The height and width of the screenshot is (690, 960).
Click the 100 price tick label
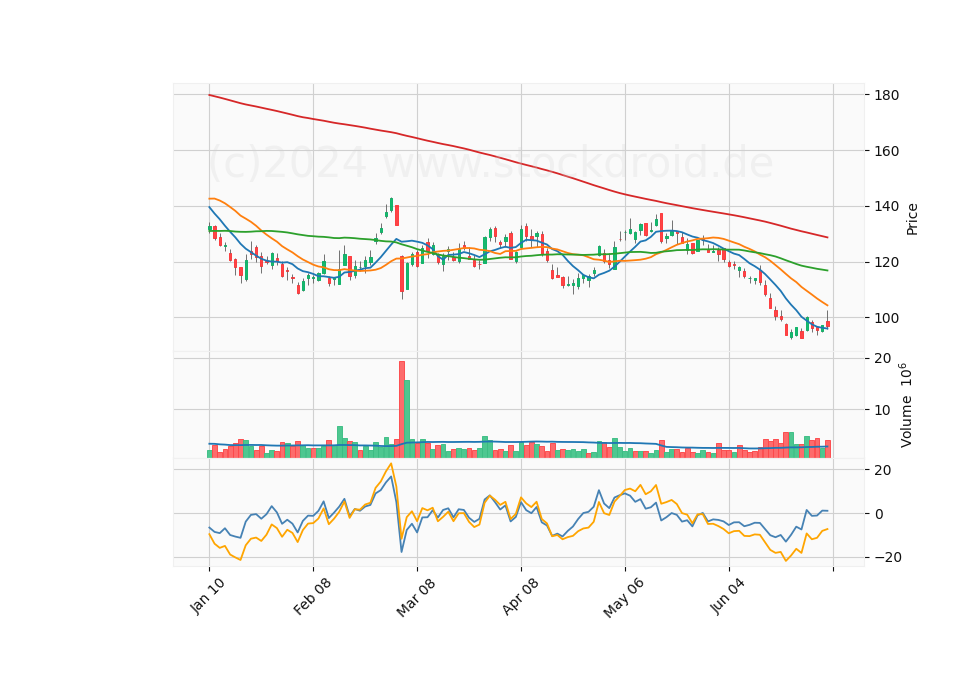point(887,318)
